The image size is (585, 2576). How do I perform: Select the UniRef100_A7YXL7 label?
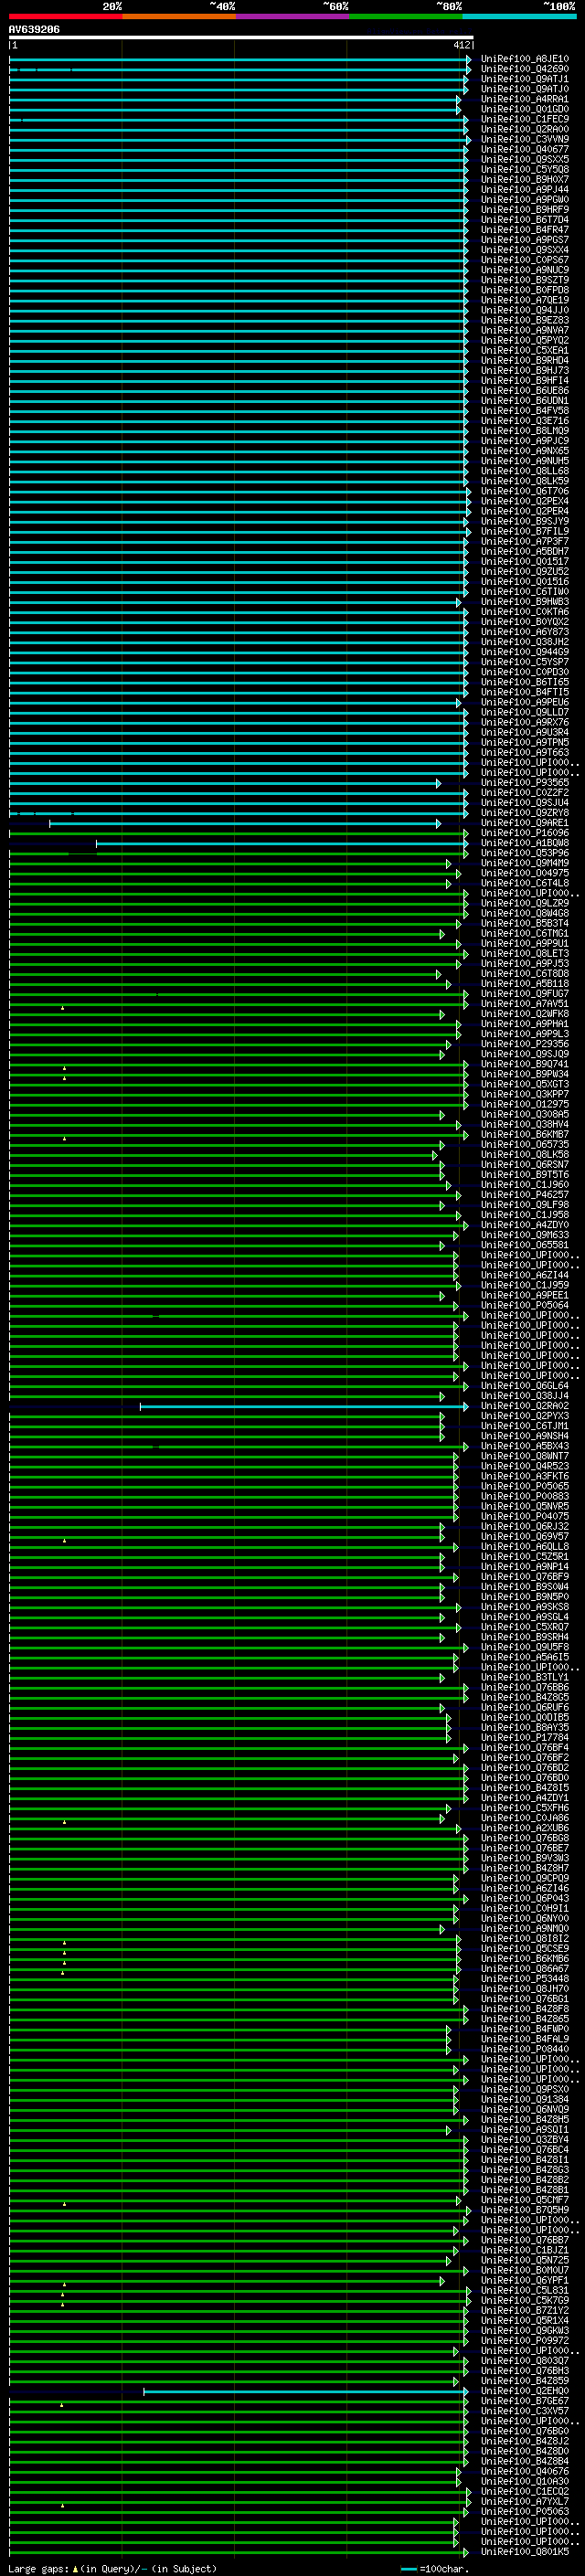pos(525,2502)
